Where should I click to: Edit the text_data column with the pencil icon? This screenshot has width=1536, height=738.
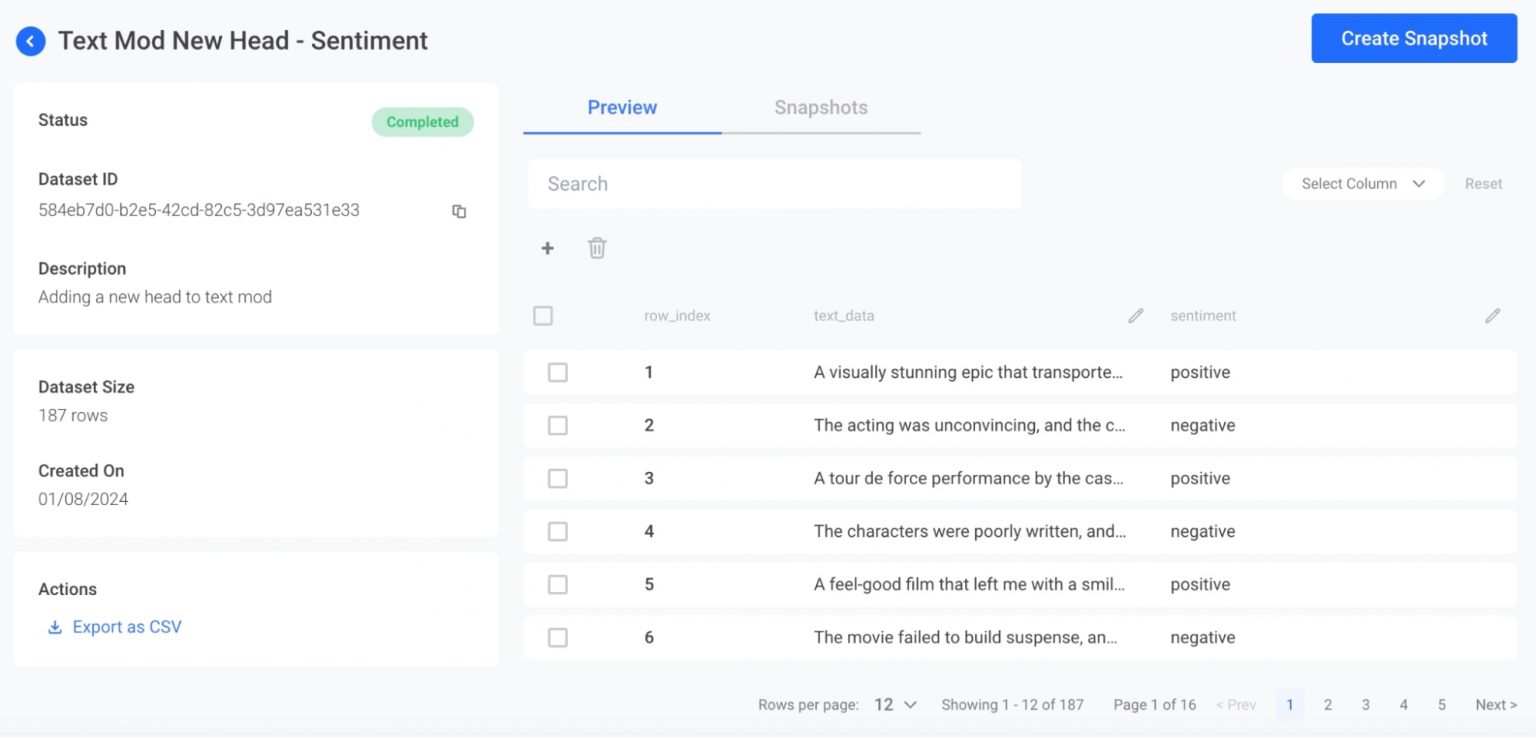(x=1136, y=315)
